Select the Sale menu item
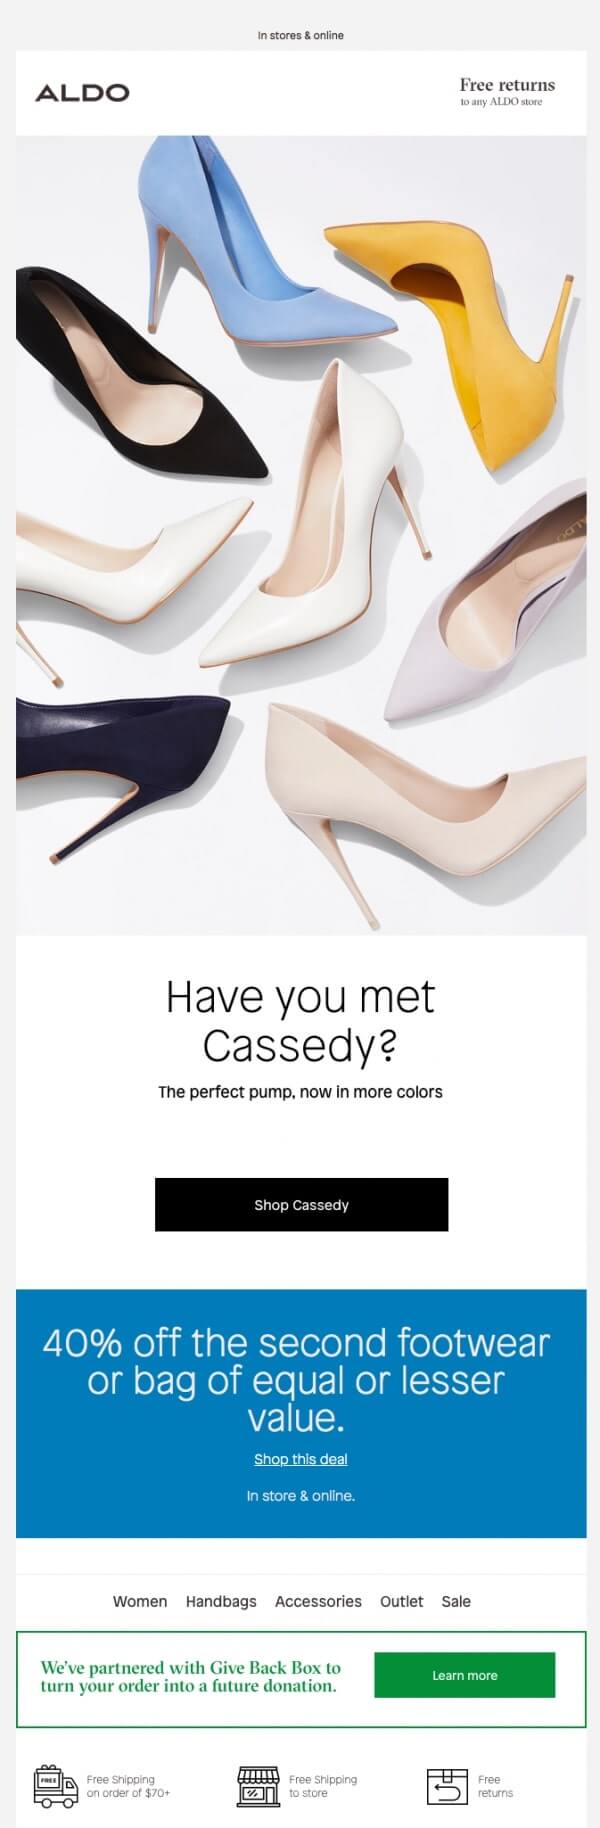Screen dimensions: 600x1828 click(456, 1601)
